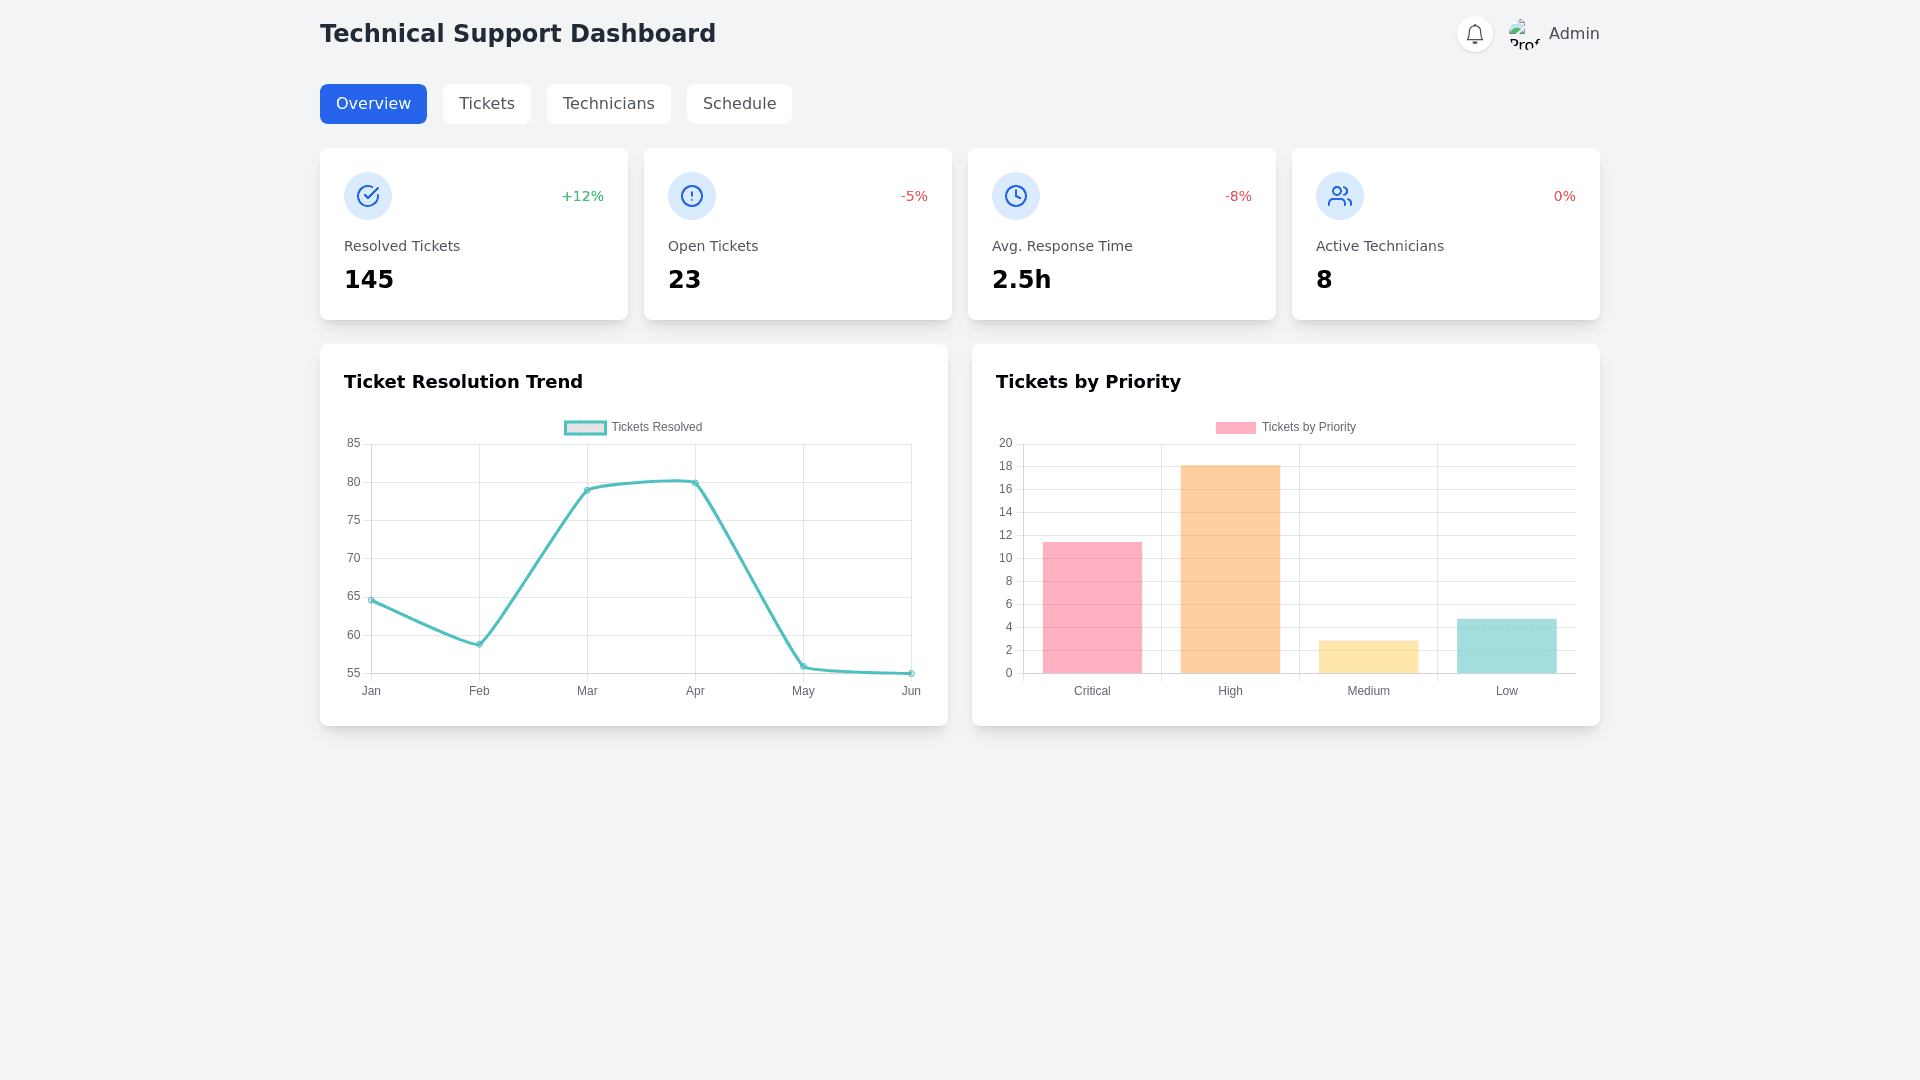Click the Open Tickets alert icon
The height and width of the screenshot is (1080, 1920).
pyautogui.click(x=692, y=196)
